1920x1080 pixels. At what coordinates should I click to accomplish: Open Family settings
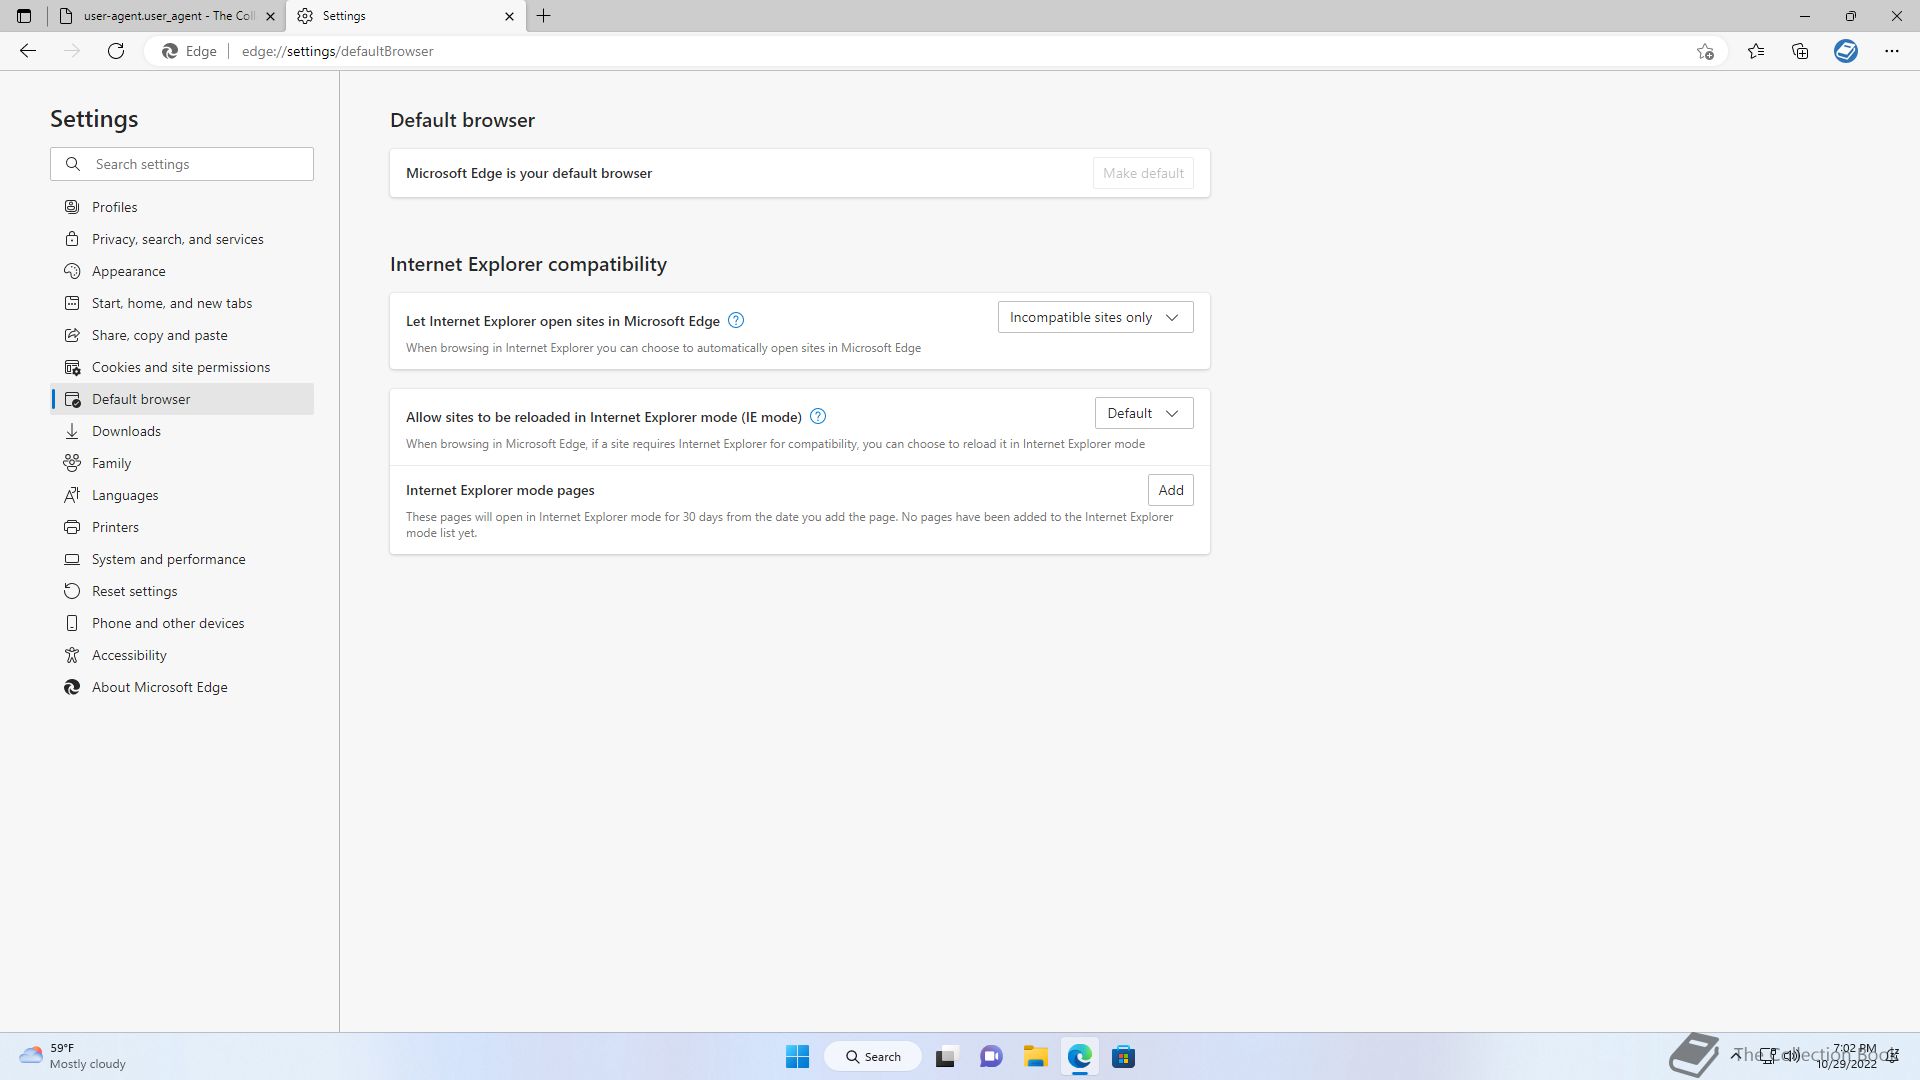click(x=182, y=463)
